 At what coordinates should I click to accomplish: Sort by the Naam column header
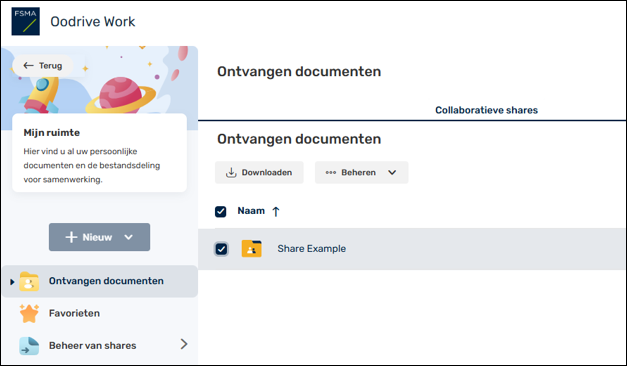click(x=251, y=211)
